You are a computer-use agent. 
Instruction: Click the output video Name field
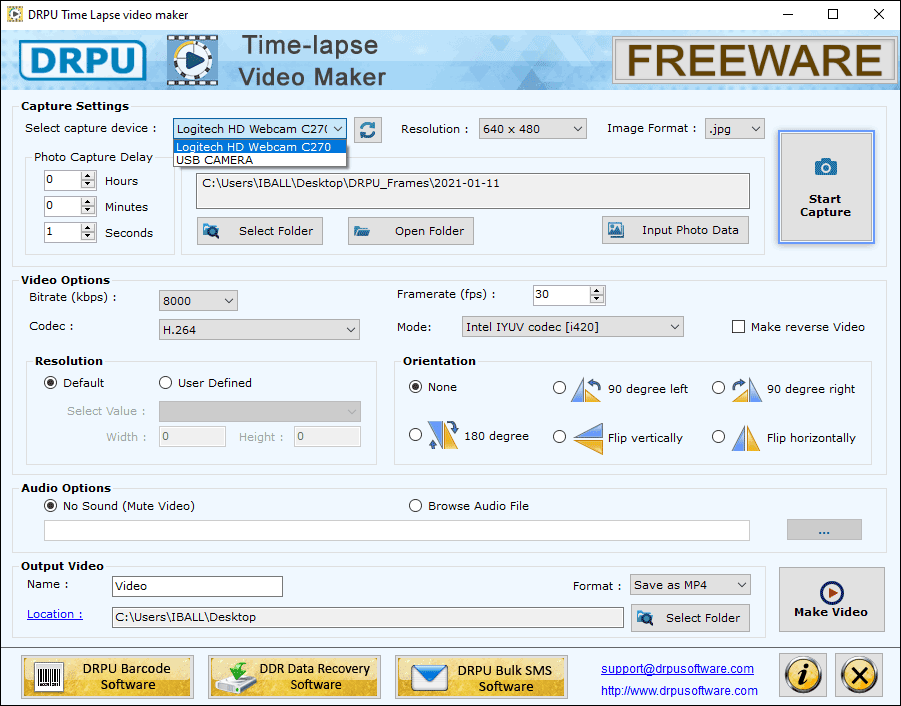197,586
